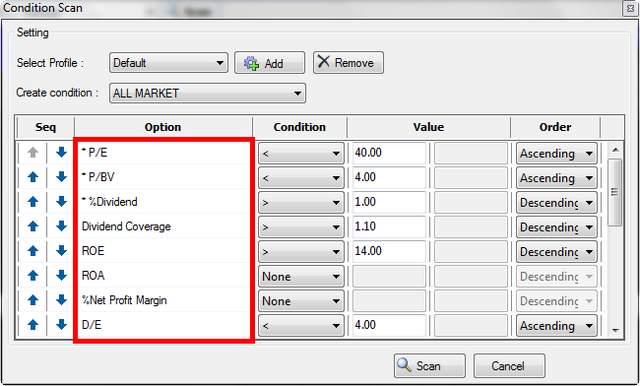The height and width of the screenshot is (386, 640).
Task: Select the %Net Profit Margin option row
Action: tap(163, 300)
